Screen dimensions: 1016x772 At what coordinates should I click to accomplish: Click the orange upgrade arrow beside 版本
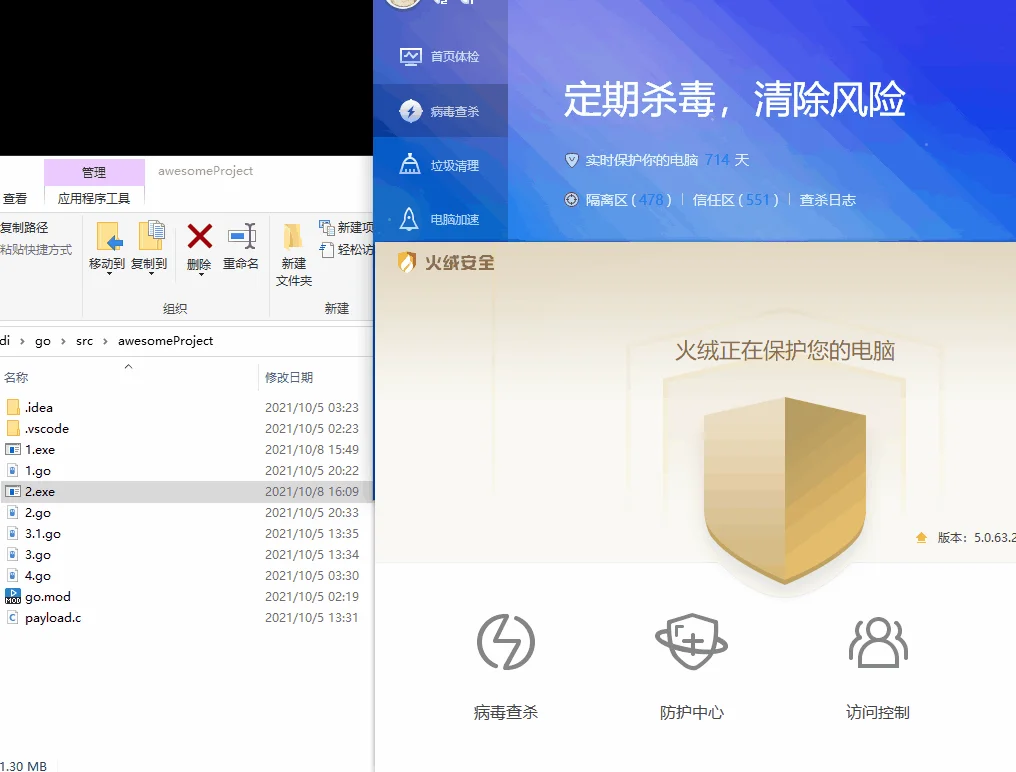point(921,537)
